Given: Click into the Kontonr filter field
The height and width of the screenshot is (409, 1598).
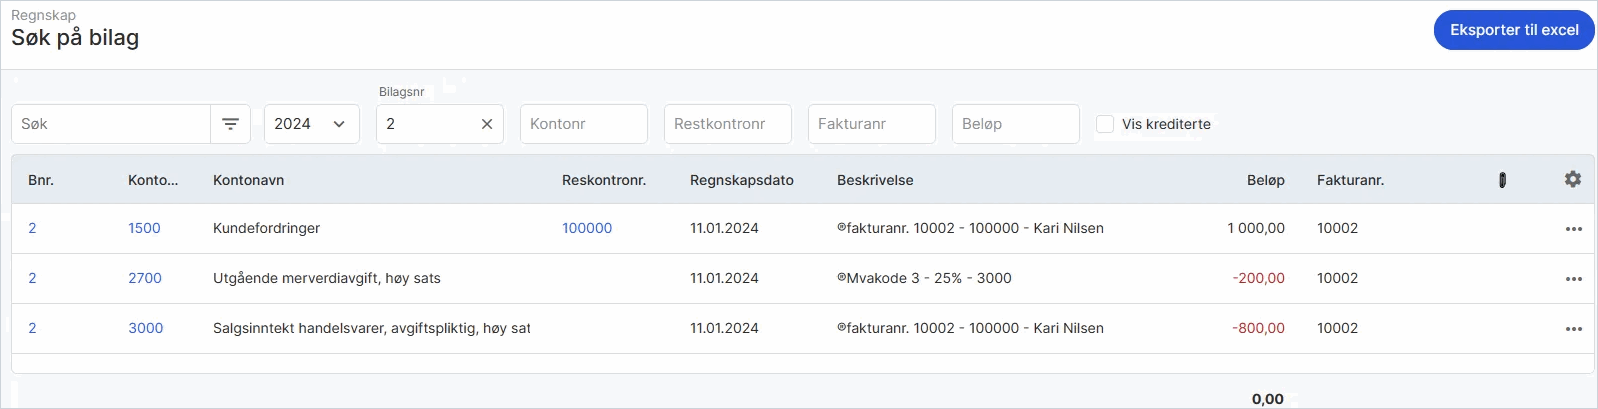Looking at the screenshot, I should click(584, 124).
